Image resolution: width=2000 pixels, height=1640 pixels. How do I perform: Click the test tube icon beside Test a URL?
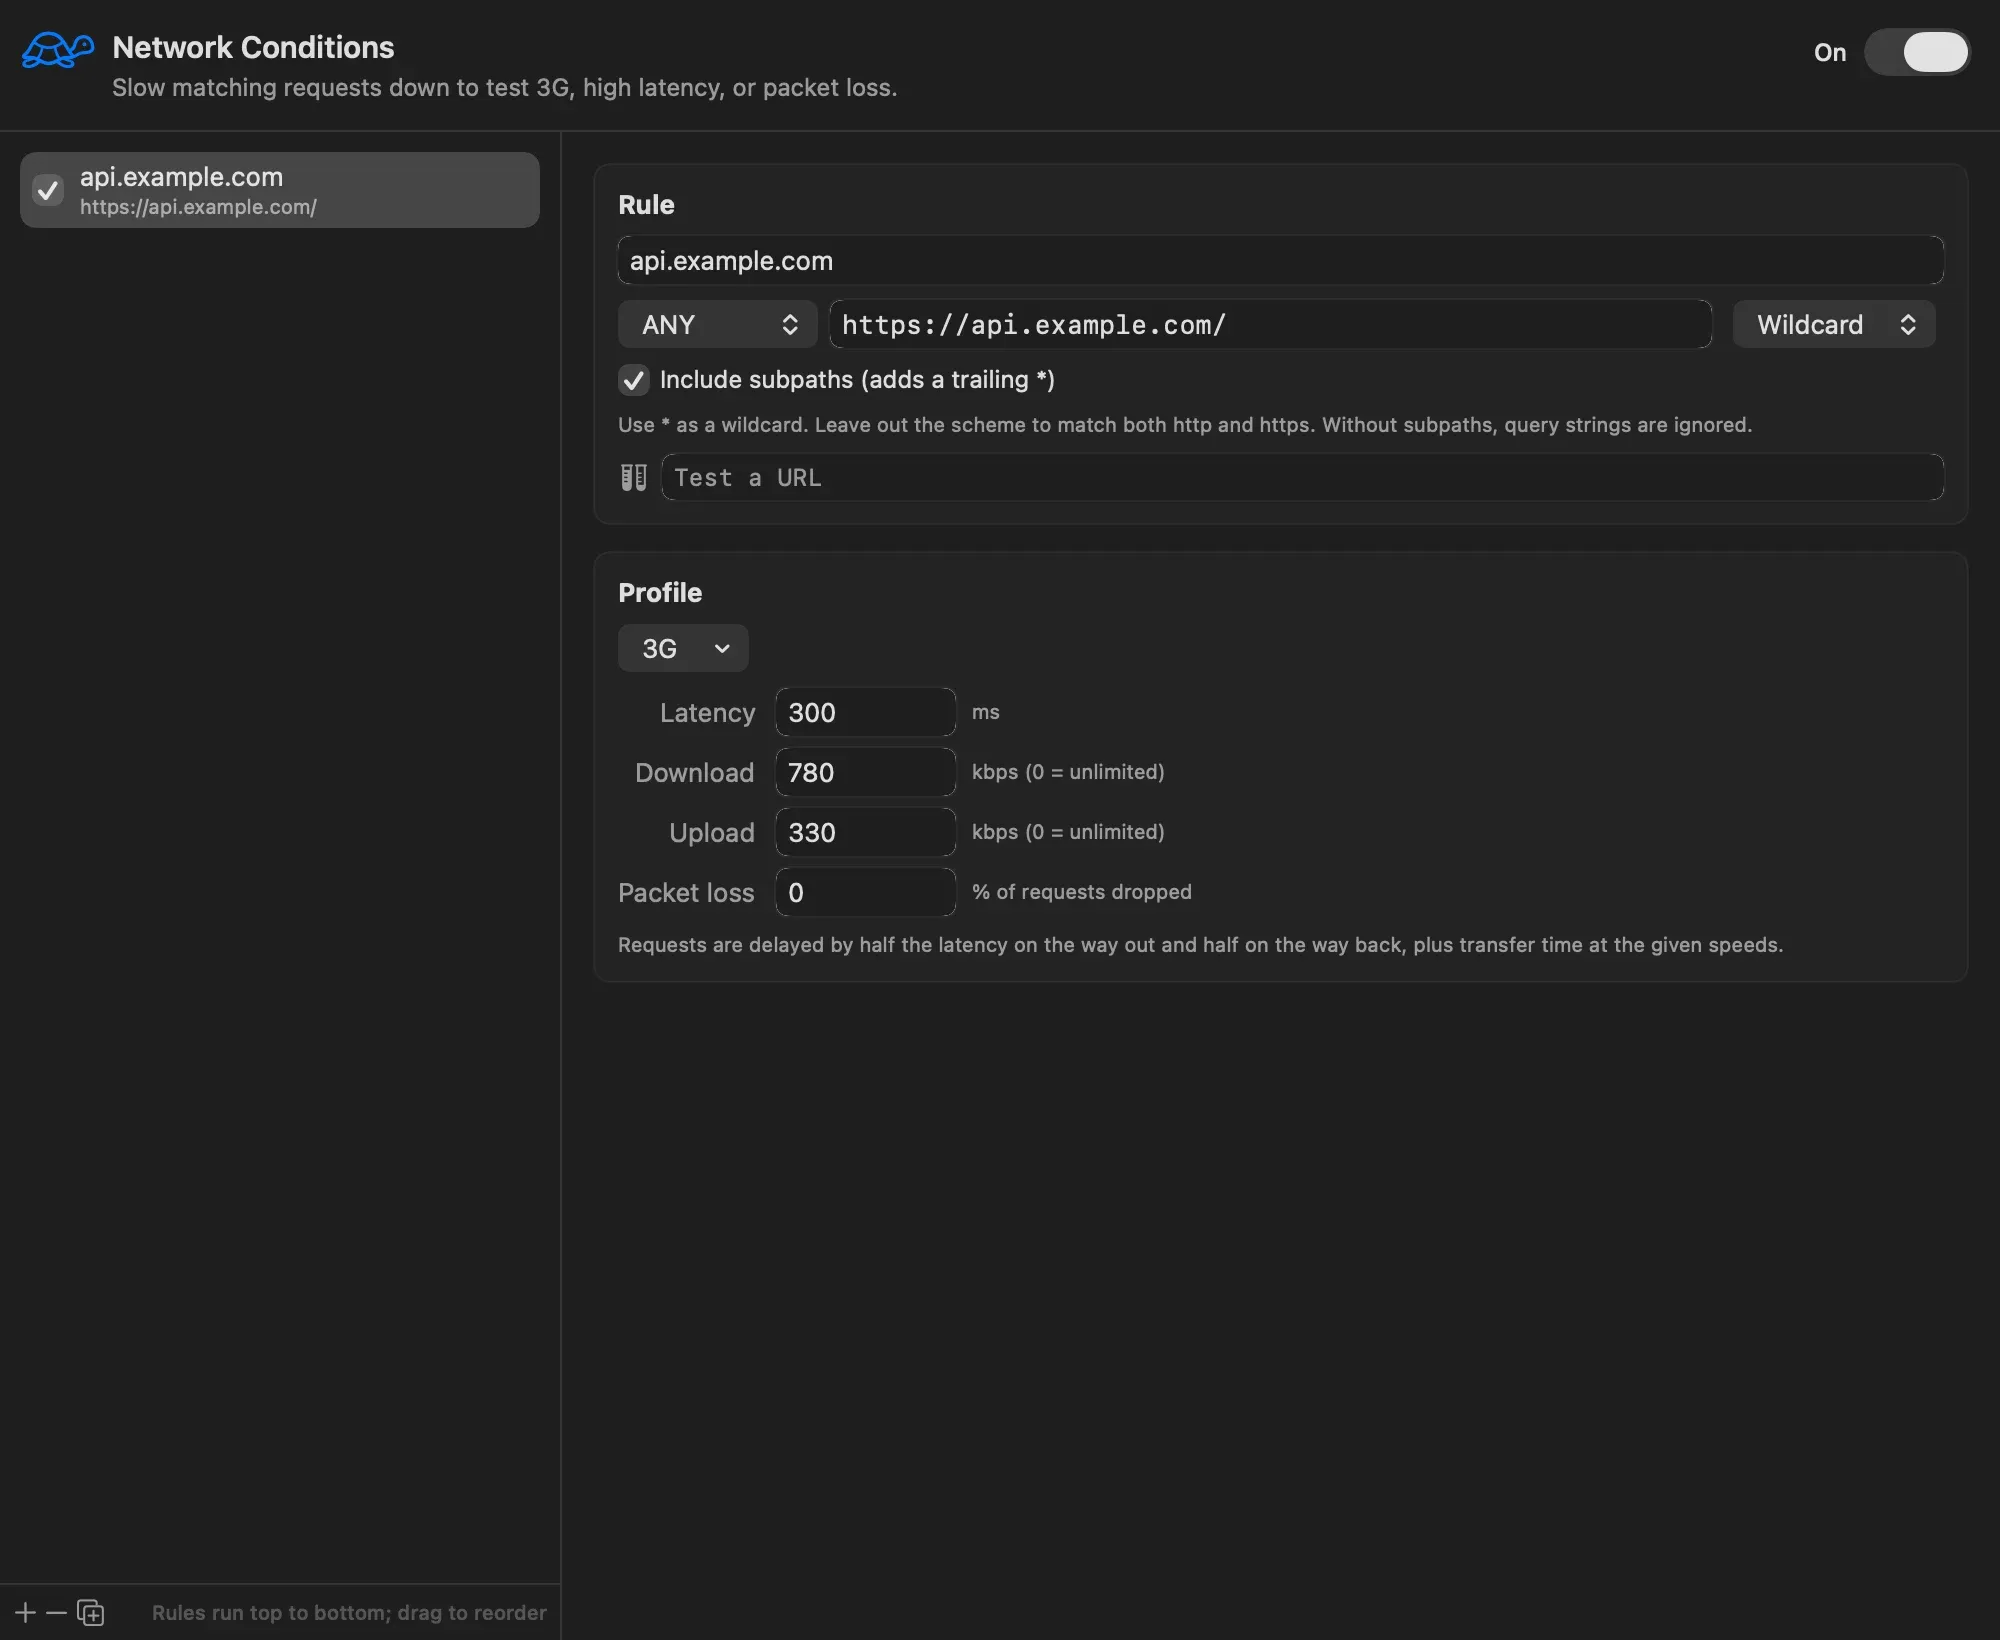(634, 478)
